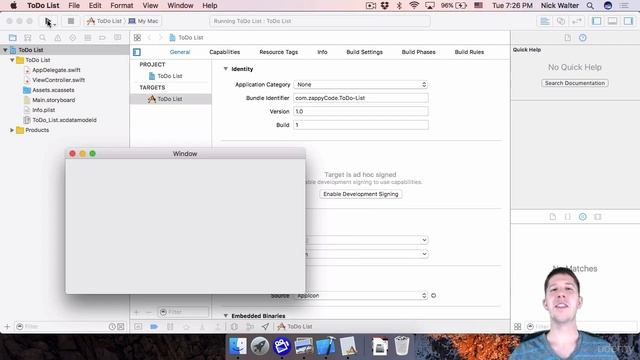
Task: Open the project navigator folder icon
Action: 13,38
